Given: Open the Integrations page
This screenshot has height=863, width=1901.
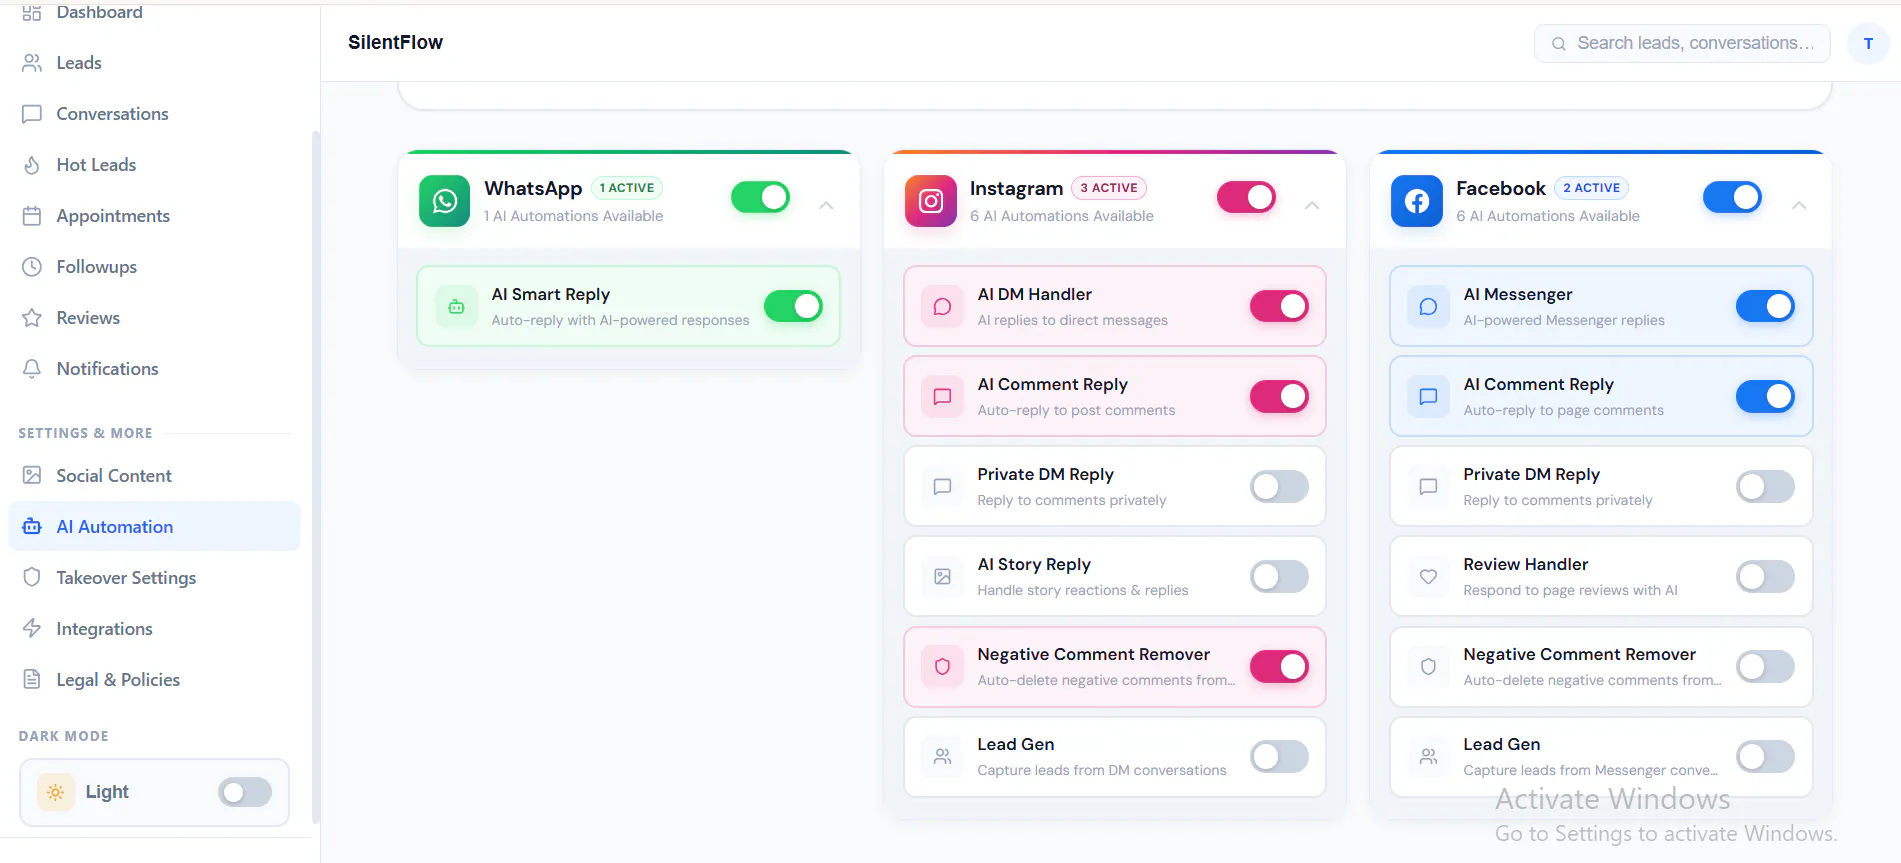Looking at the screenshot, I should point(154,629).
